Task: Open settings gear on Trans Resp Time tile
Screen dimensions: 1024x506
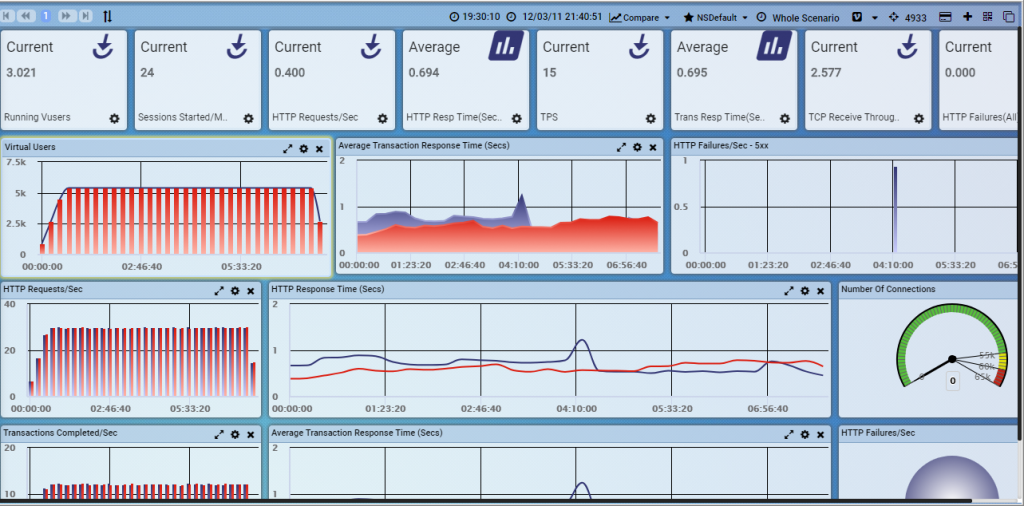Action: [785, 118]
